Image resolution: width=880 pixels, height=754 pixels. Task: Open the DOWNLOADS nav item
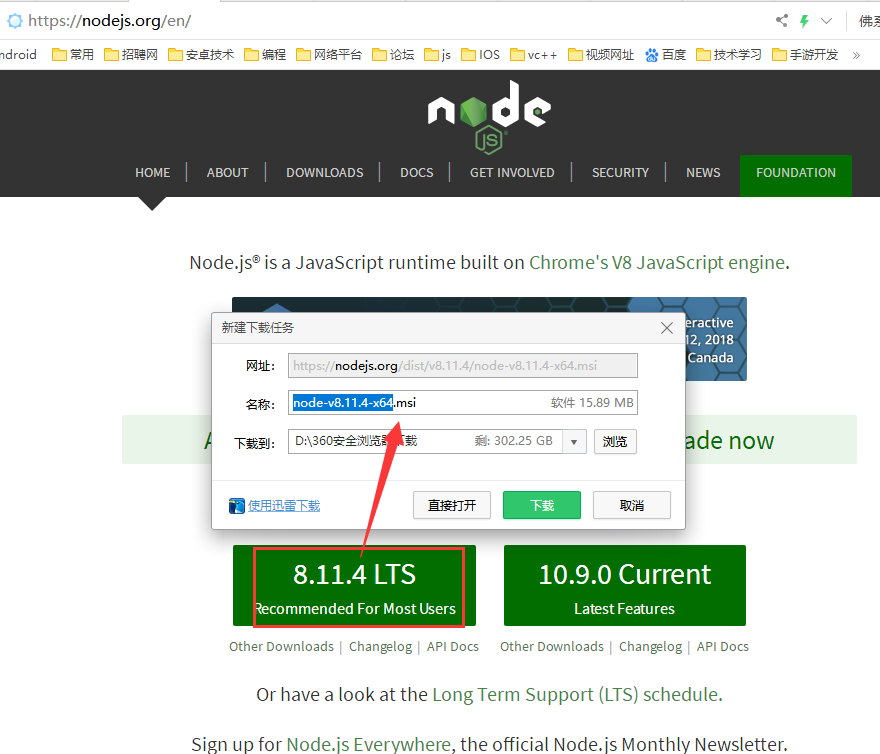click(x=325, y=173)
